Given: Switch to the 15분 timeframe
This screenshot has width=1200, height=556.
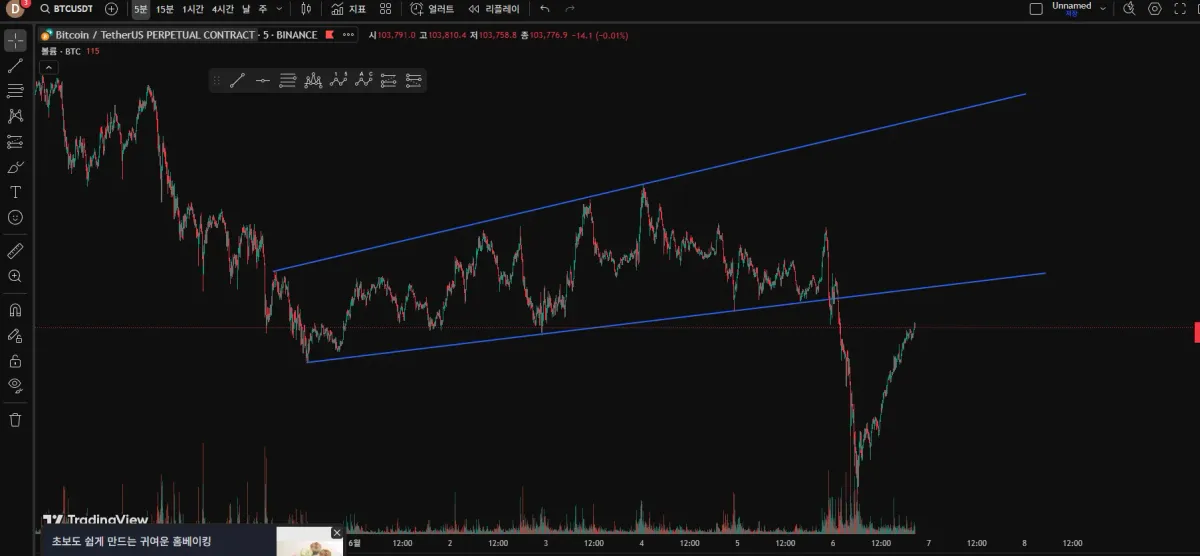Looking at the screenshot, I should pyautogui.click(x=165, y=9).
